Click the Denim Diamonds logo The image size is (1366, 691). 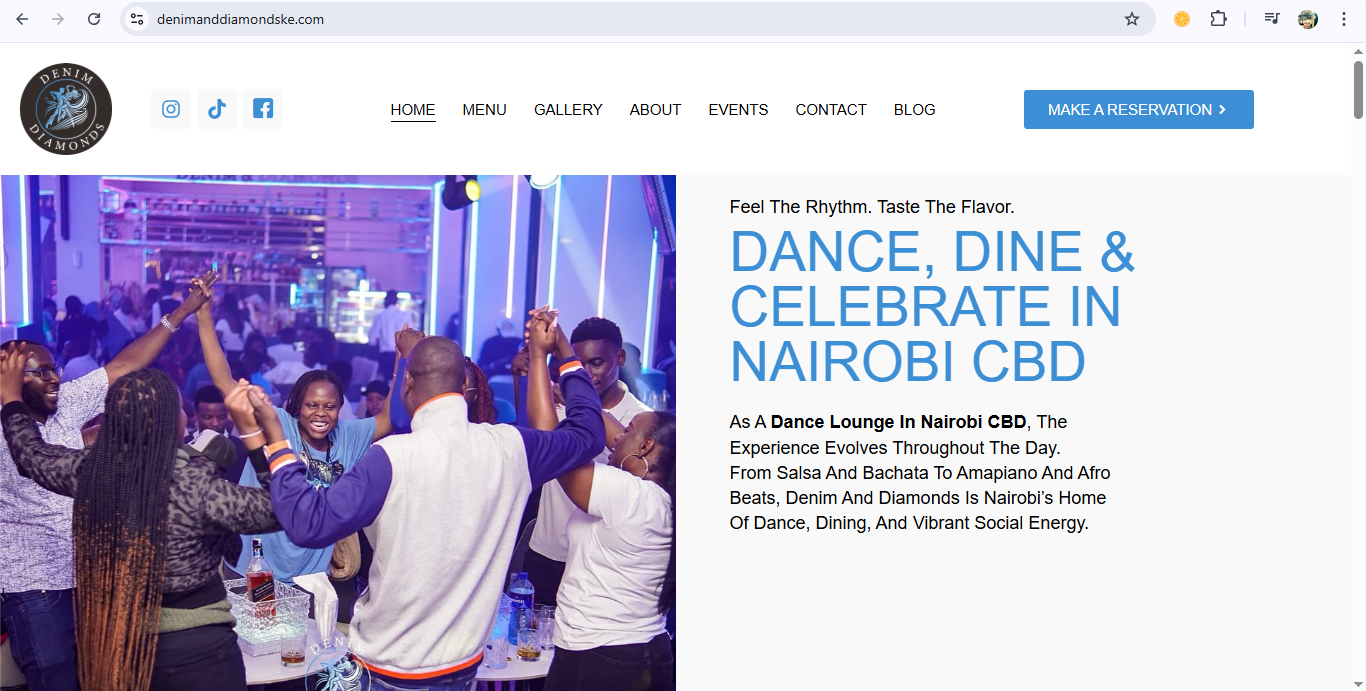(66, 109)
